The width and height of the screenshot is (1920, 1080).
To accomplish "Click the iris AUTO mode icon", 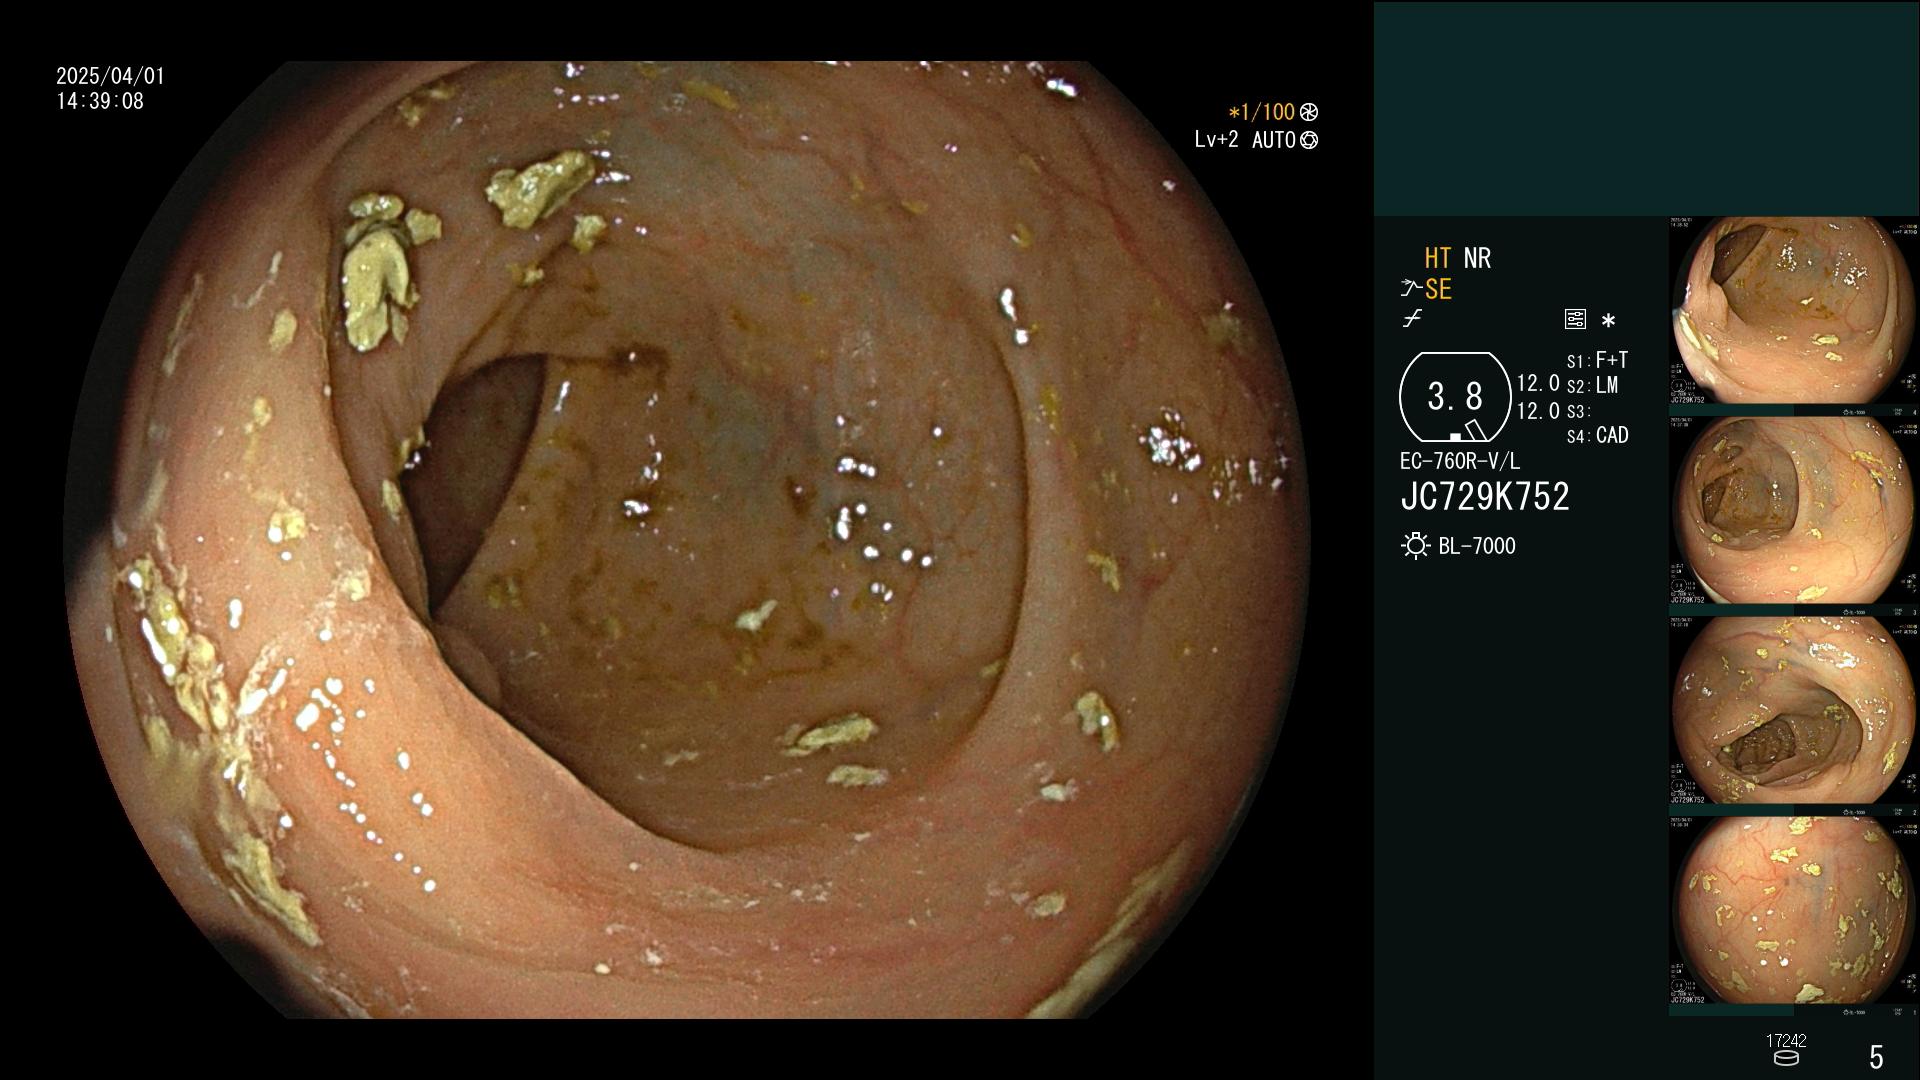I will click(x=1309, y=140).
